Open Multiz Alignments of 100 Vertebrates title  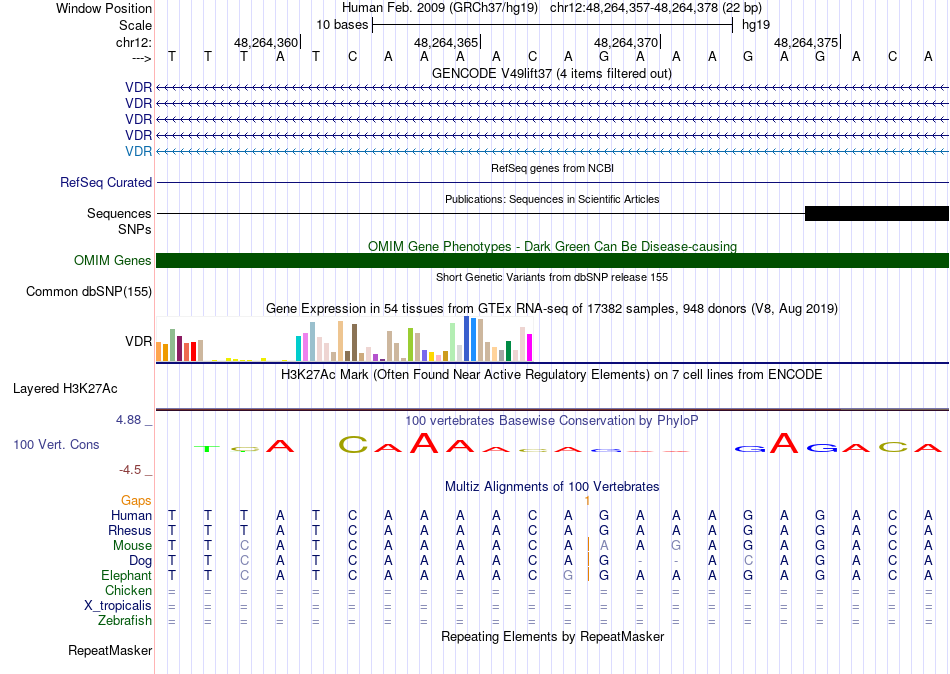(552, 486)
